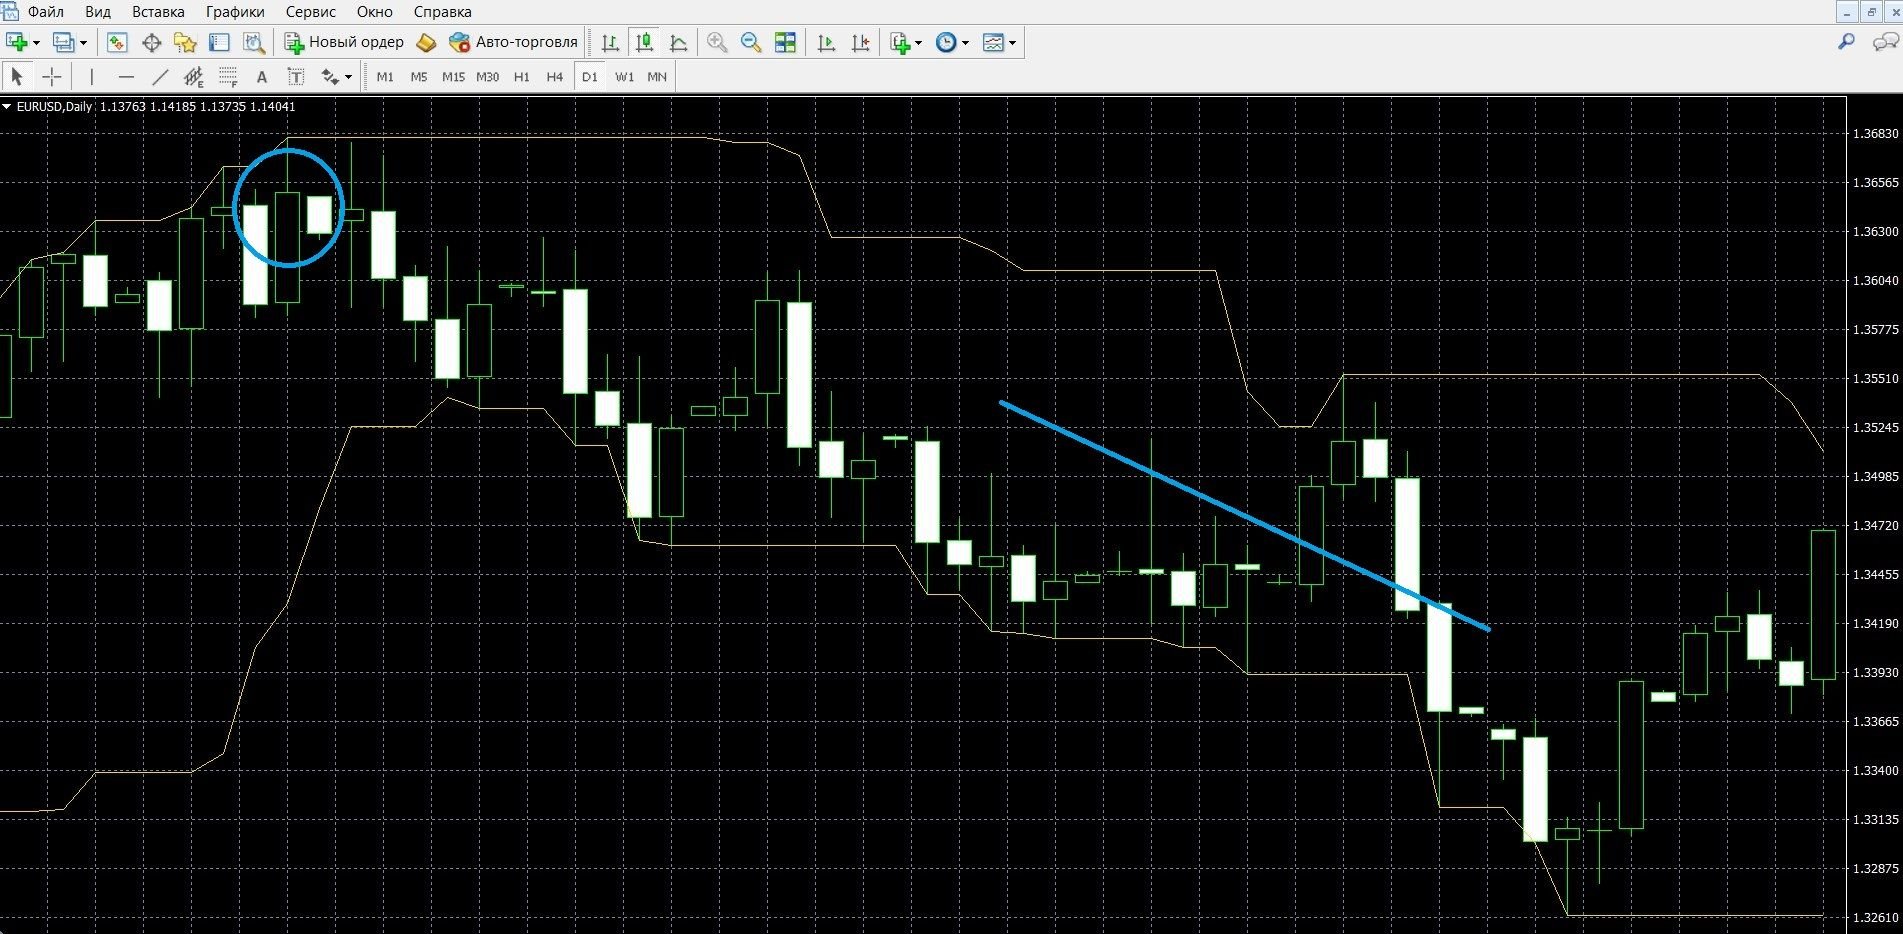1903x934 pixels.
Task: Open the arrows objects tool
Action: tap(330, 77)
